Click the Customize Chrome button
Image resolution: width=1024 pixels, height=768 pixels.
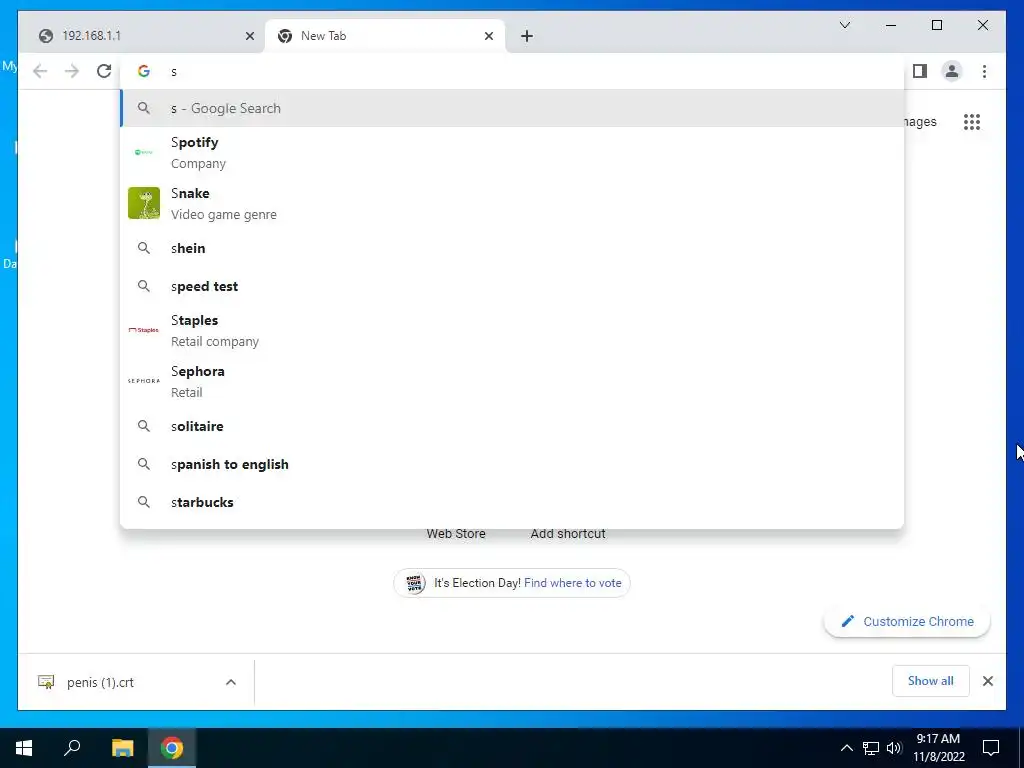[907, 621]
